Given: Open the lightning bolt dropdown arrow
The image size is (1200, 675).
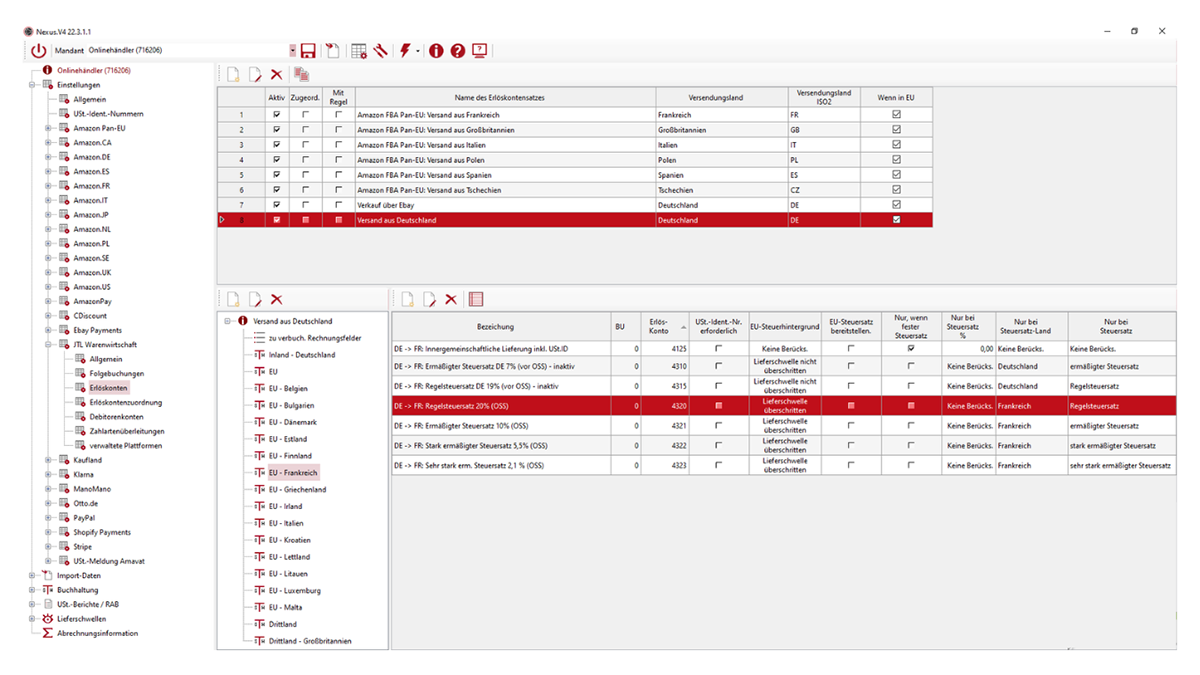Looking at the screenshot, I should (x=418, y=52).
